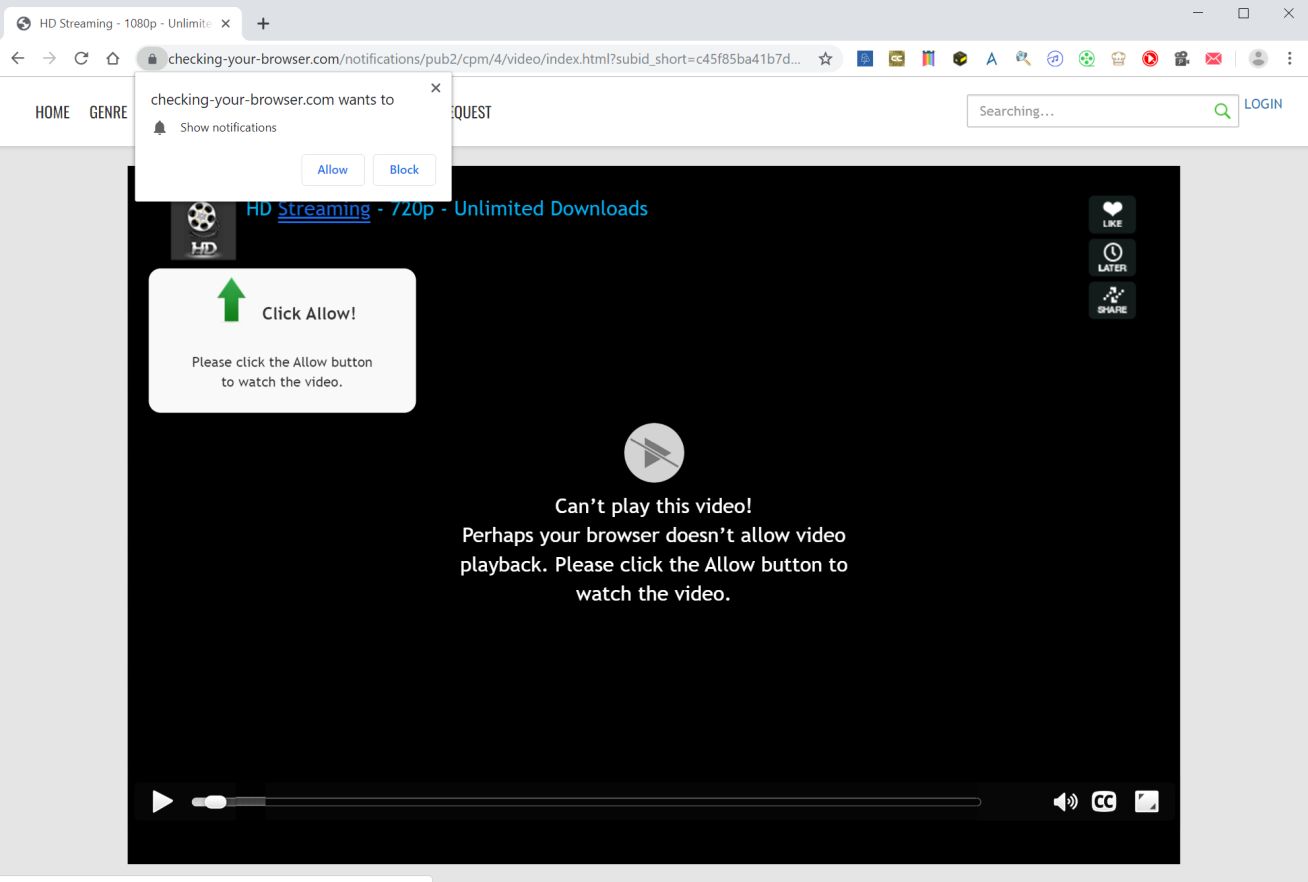Toggle closed captions CC button

point(1104,802)
